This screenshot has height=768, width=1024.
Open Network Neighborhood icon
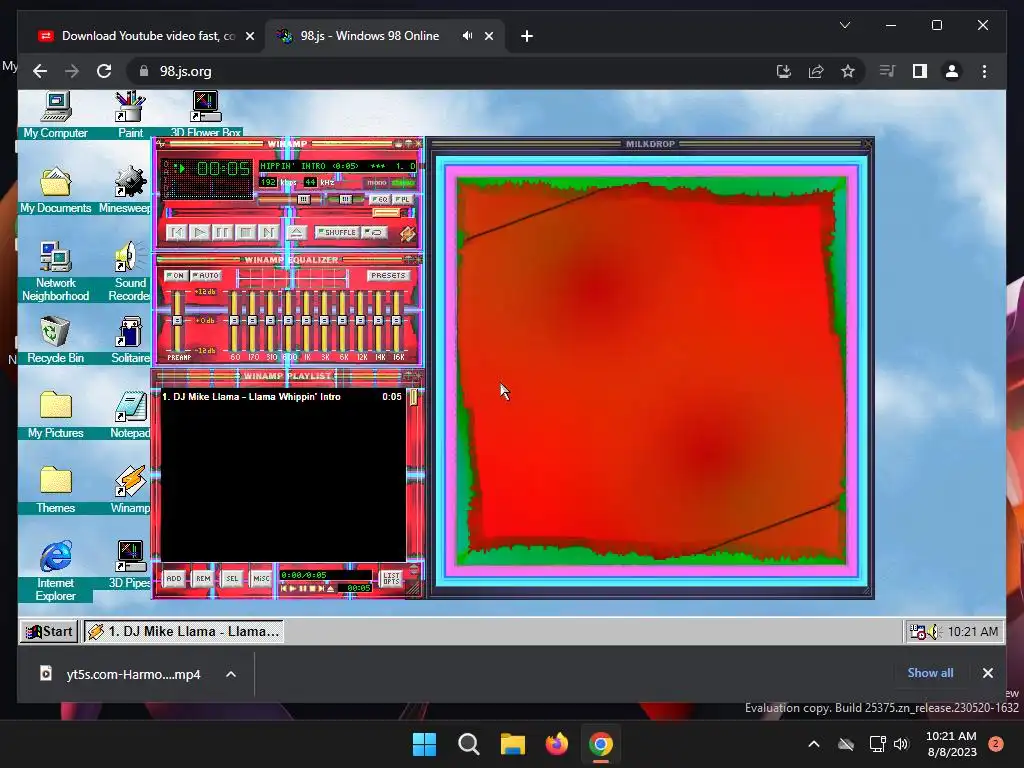click(56, 271)
